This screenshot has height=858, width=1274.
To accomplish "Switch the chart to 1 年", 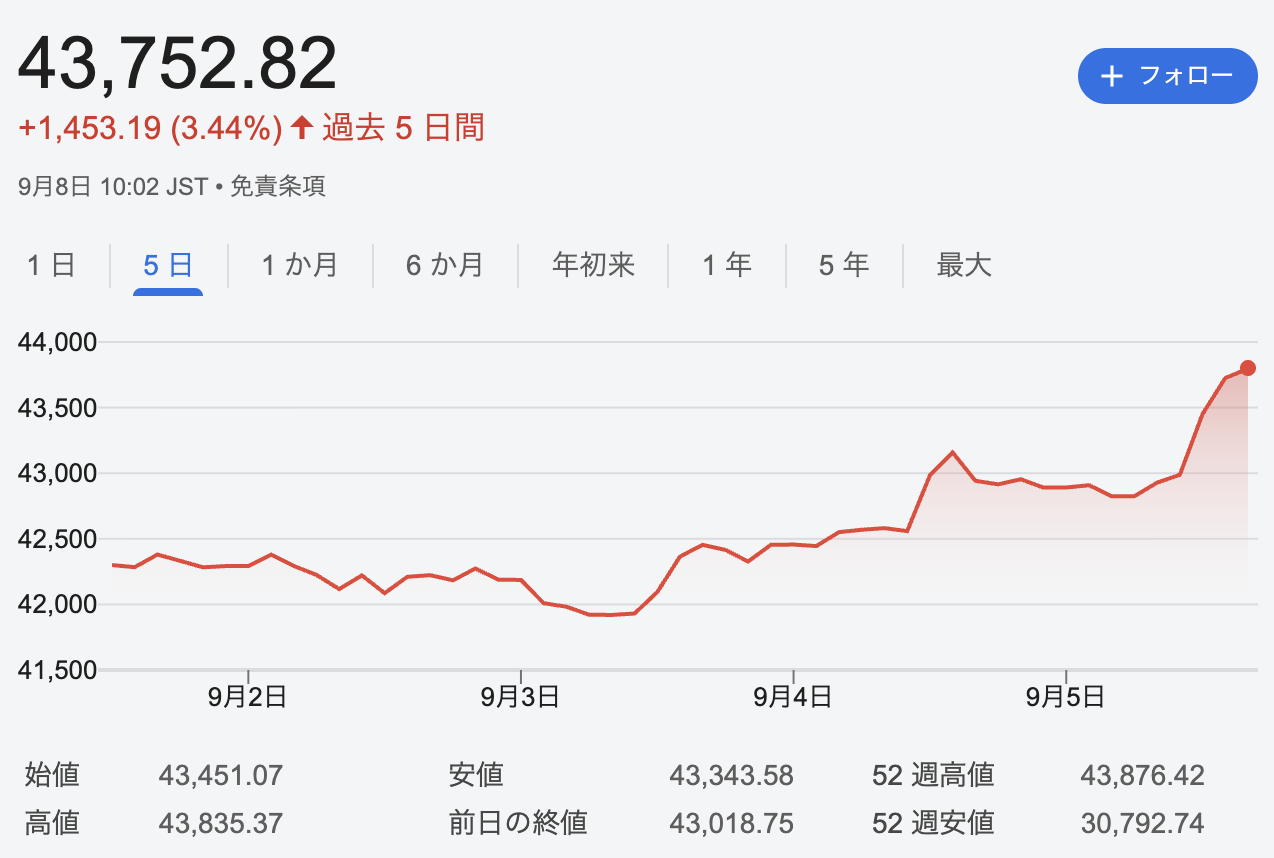I will click(x=726, y=265).
